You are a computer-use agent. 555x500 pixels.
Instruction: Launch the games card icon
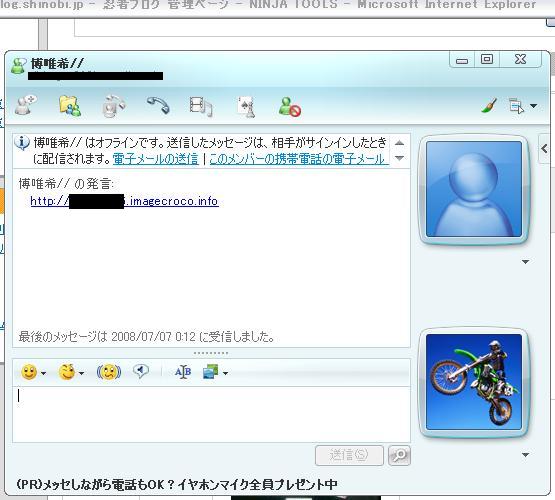pyautogui.click(x=246, y=107)
